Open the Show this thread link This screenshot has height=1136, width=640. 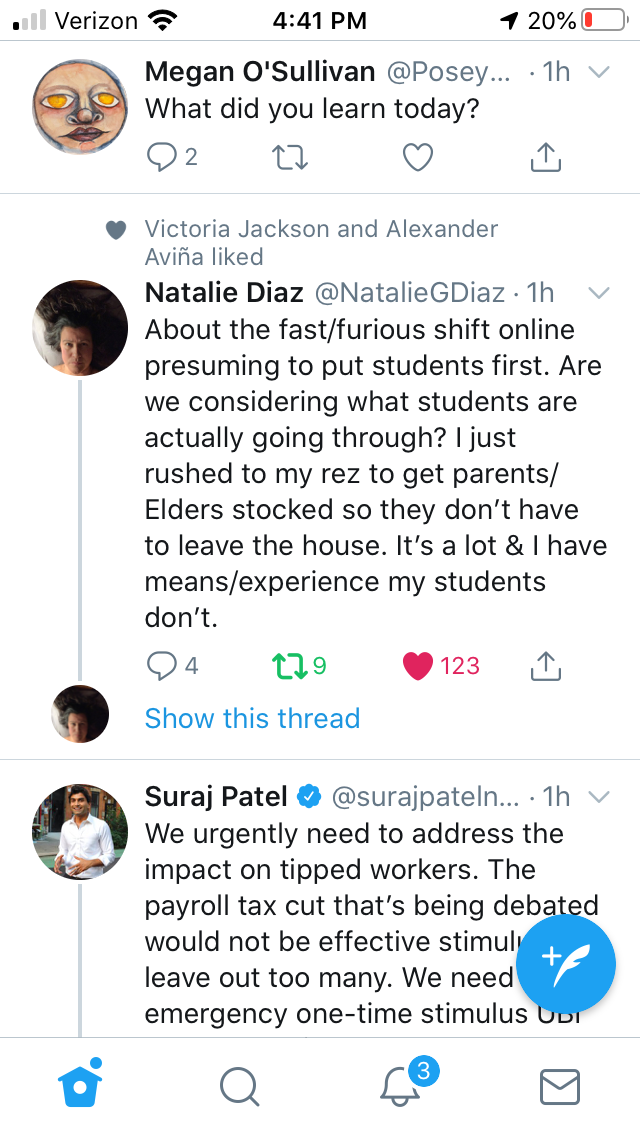[x=252, y=718]
